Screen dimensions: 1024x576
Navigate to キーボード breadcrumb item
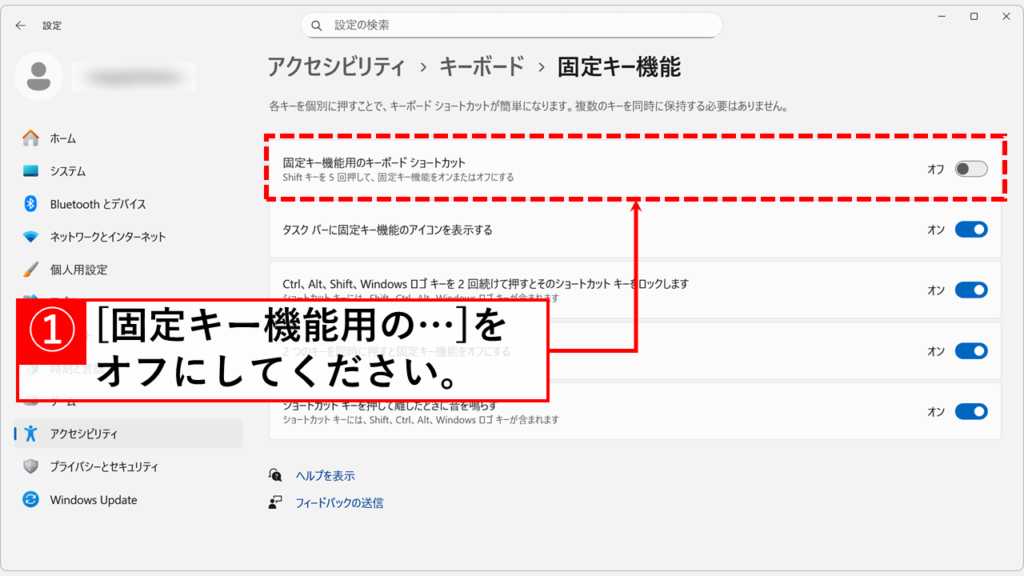482,67
